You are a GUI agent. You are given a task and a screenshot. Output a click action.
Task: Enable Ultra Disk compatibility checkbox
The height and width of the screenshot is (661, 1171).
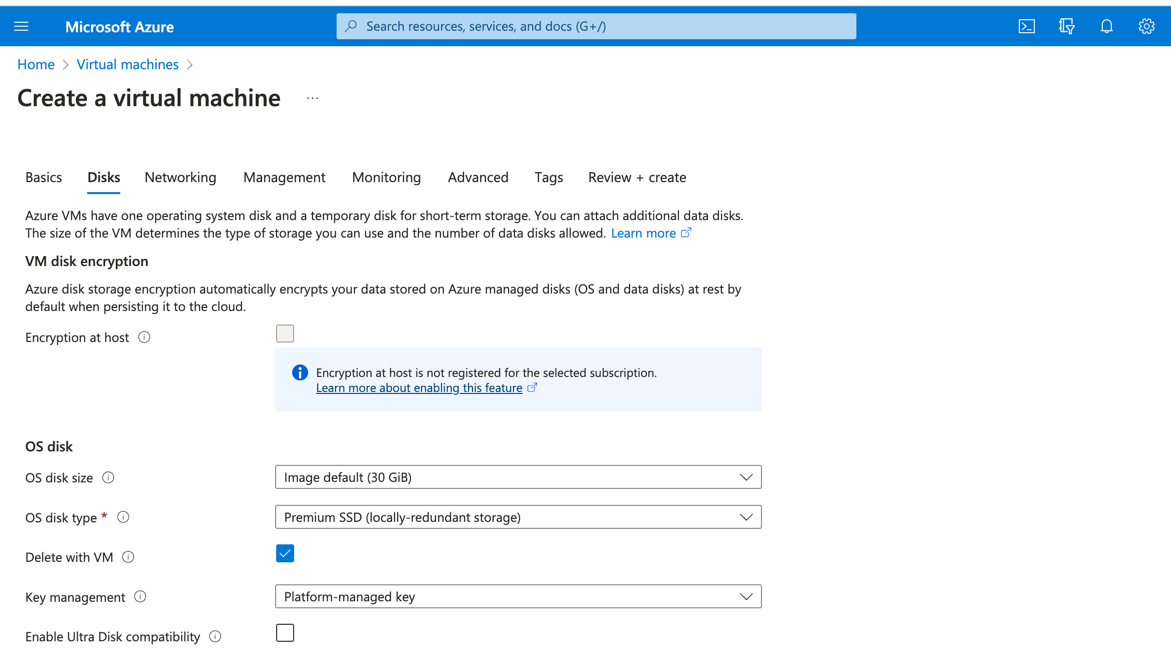(x=285, y=633)
